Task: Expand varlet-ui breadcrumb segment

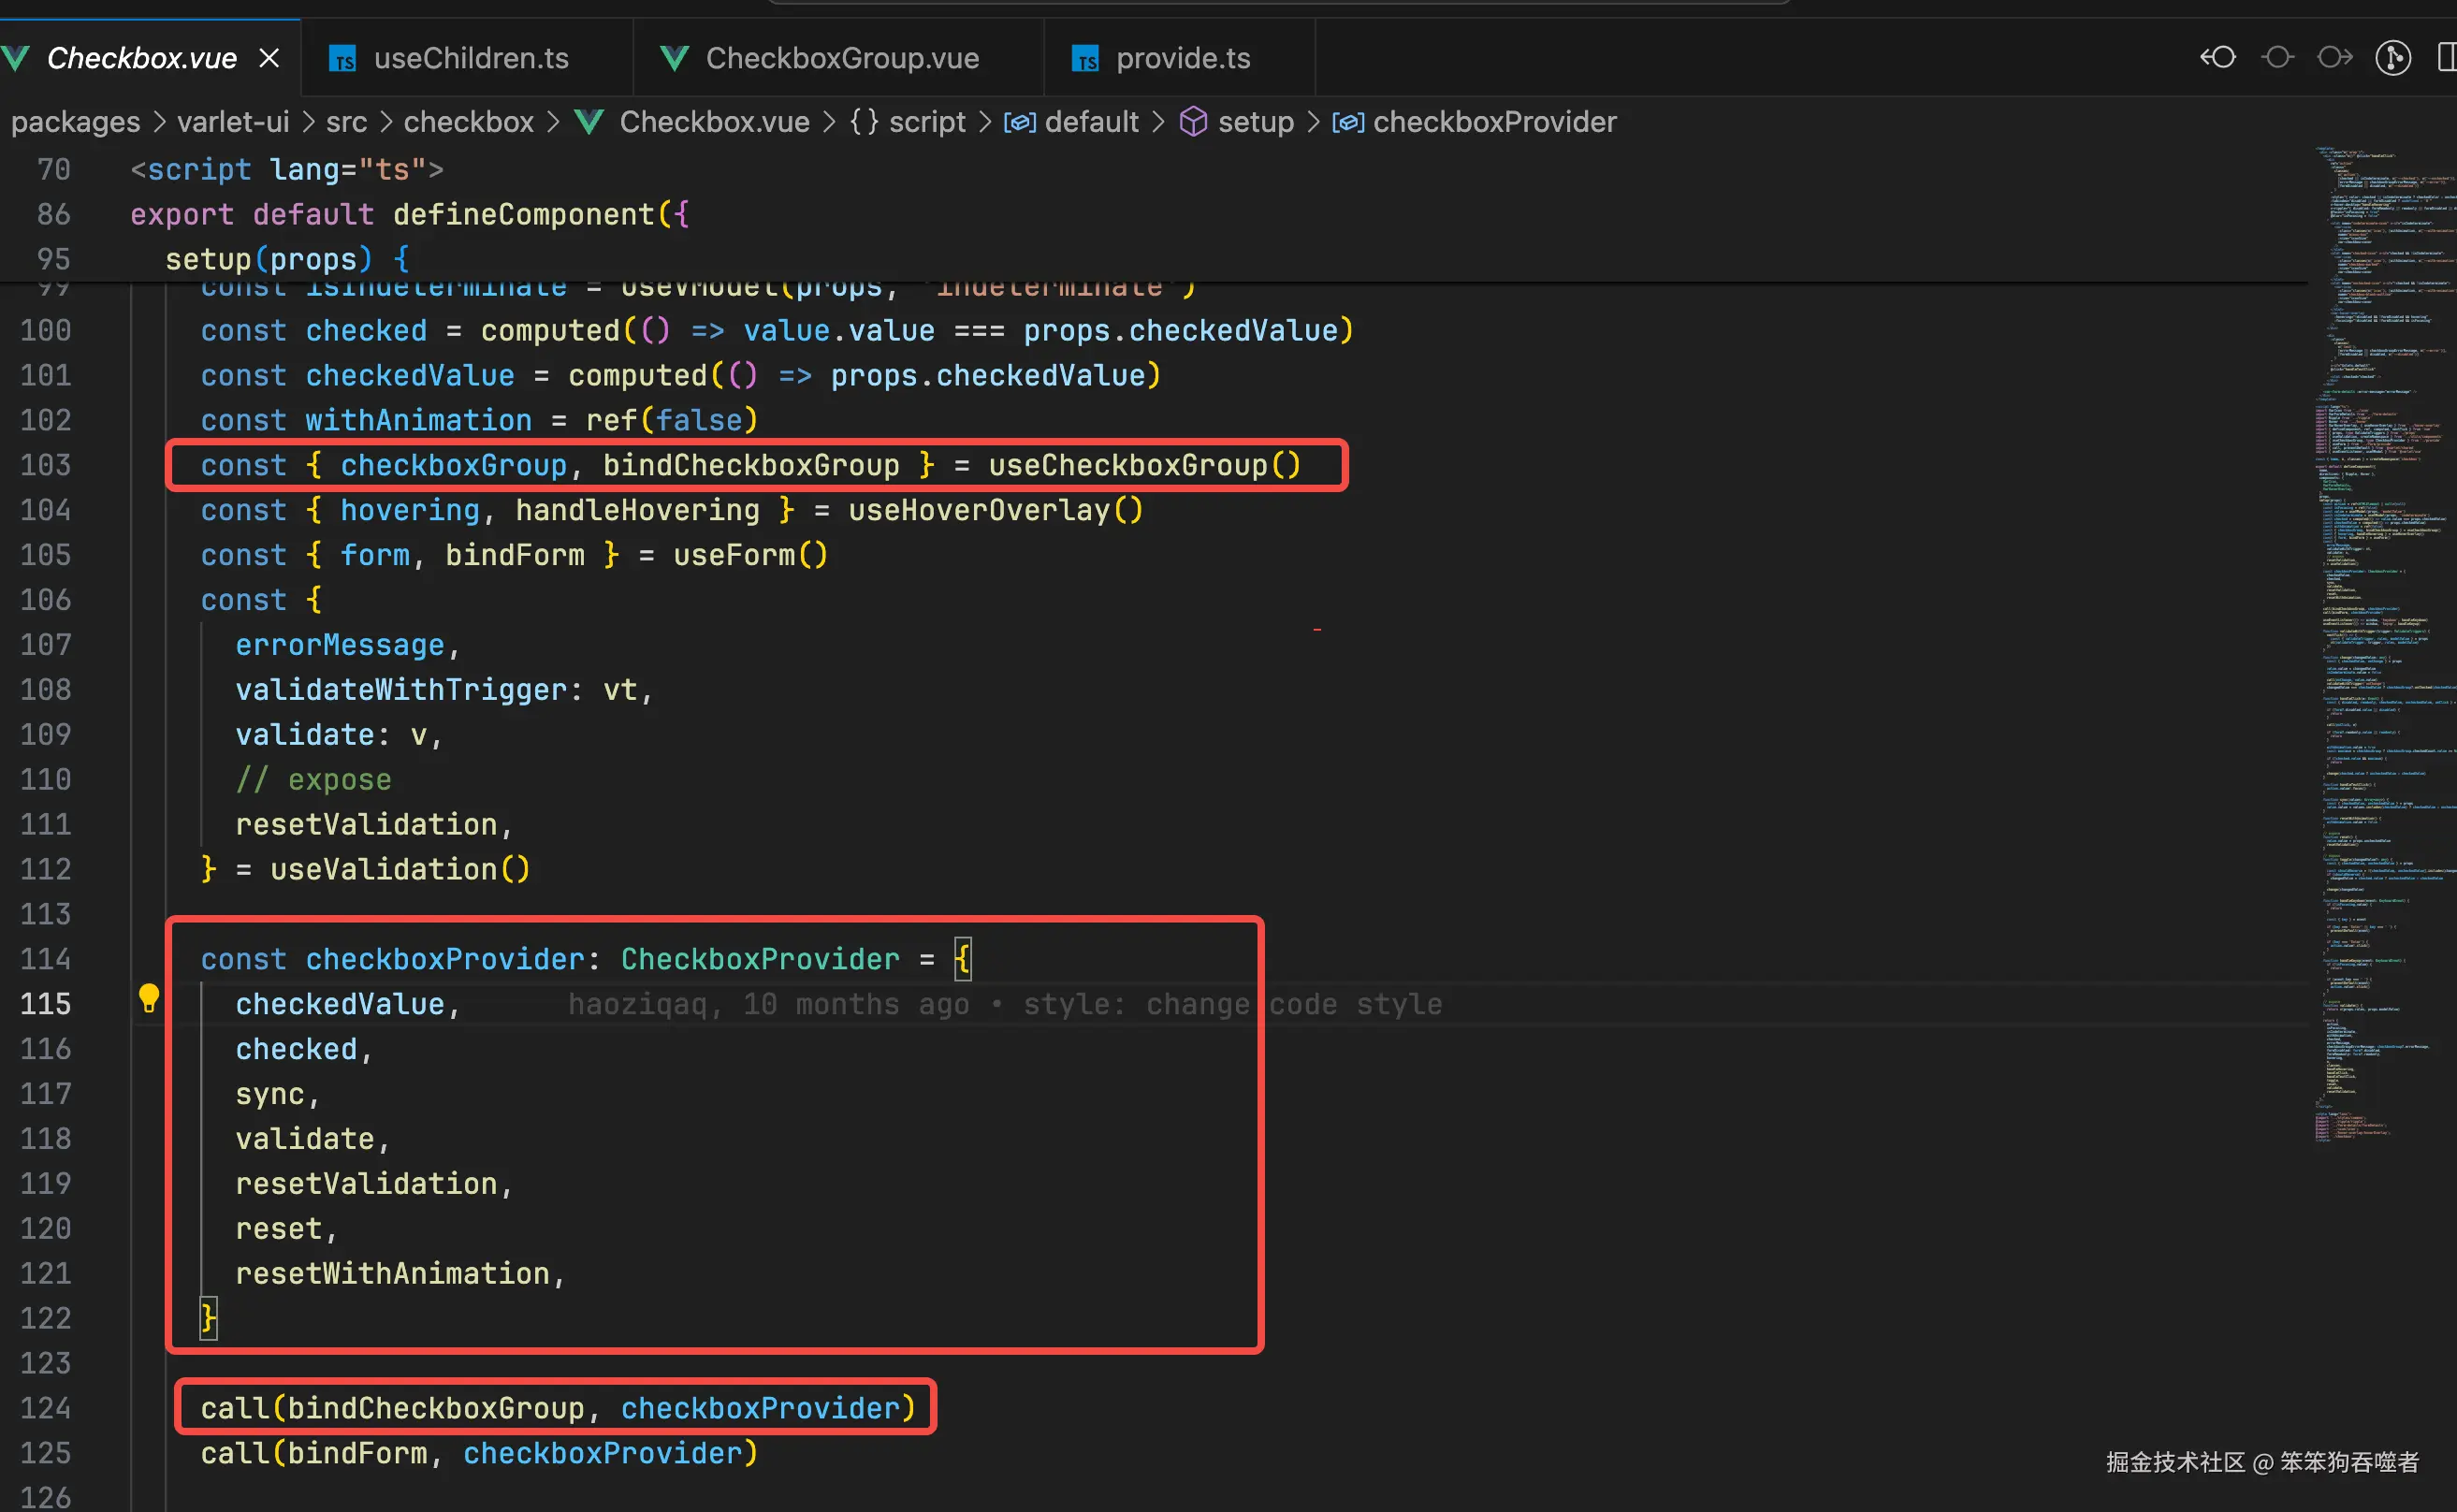Action: pos(233,122)
